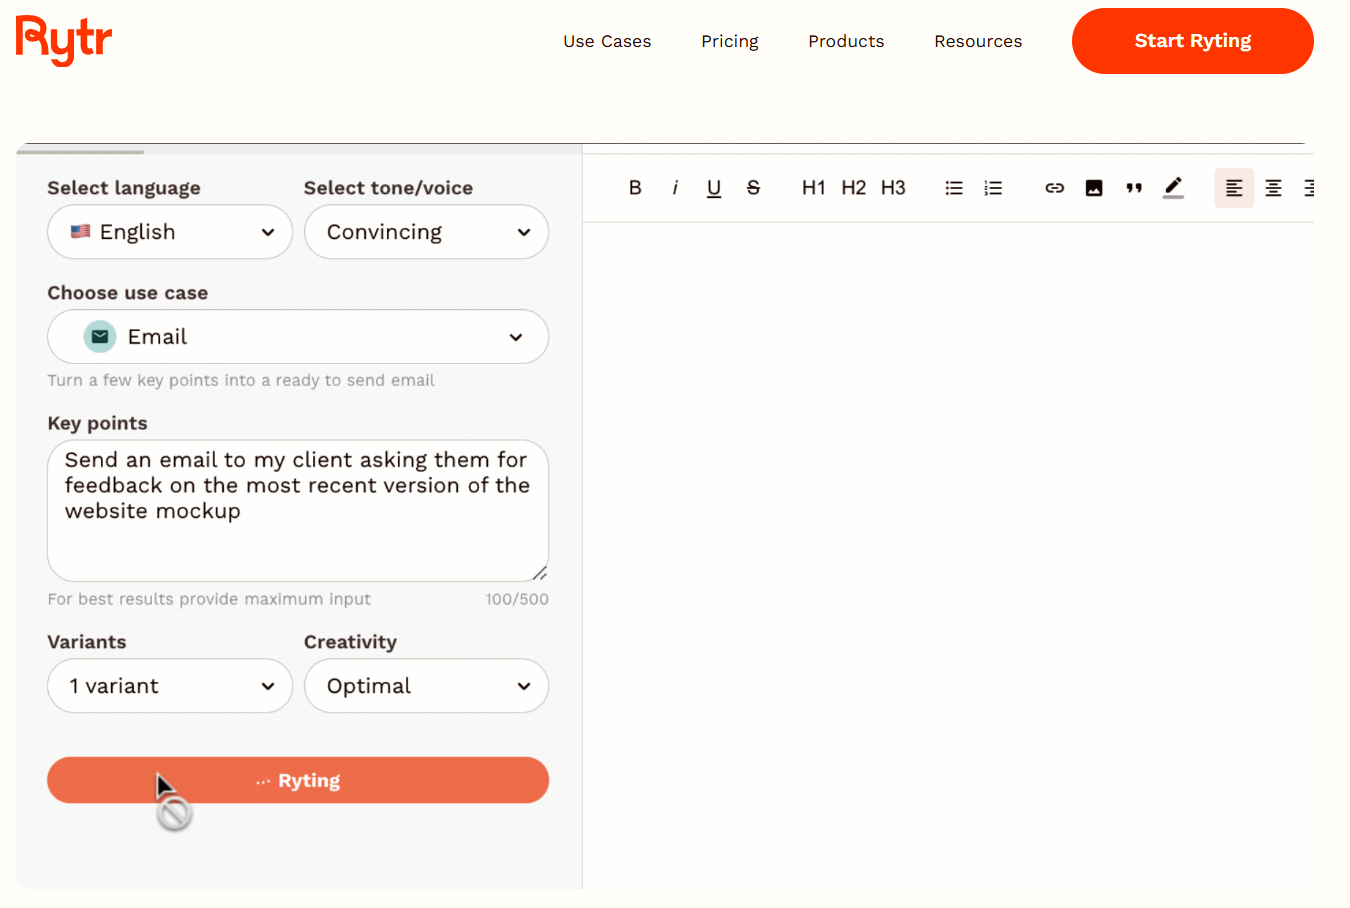This screenshot has height=908, width=1350.
Task: Open the language dropdown showing English
Action: (x=170, y=232)
